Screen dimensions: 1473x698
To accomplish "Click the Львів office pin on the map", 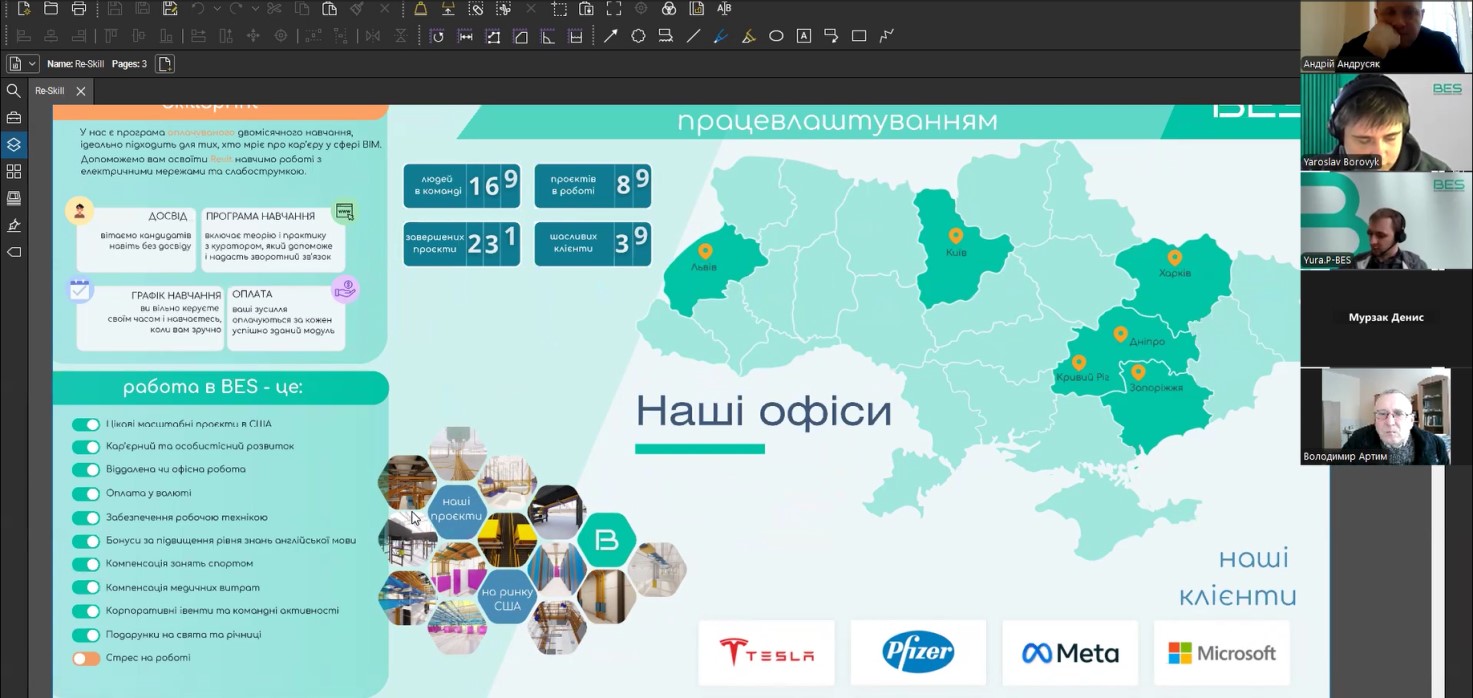I will click(x=705, y=251).
